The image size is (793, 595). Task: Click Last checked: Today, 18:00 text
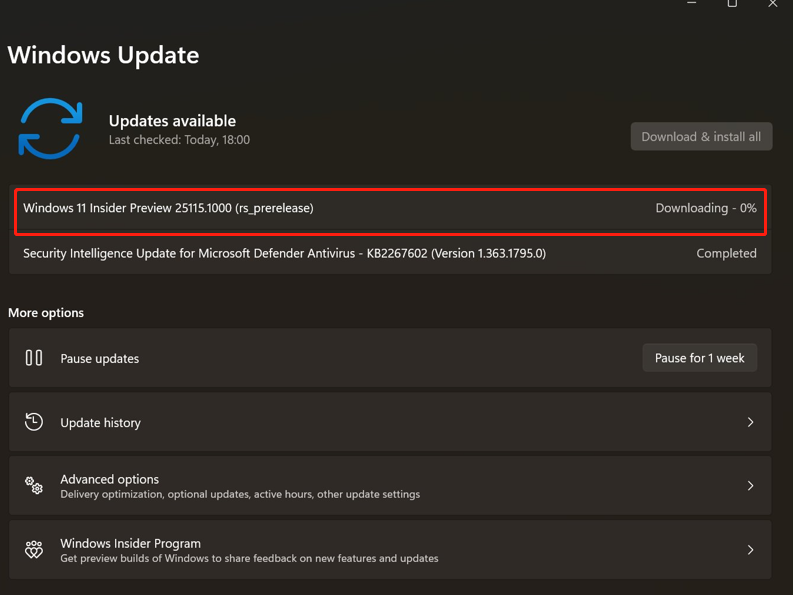[x=179, y=140]
